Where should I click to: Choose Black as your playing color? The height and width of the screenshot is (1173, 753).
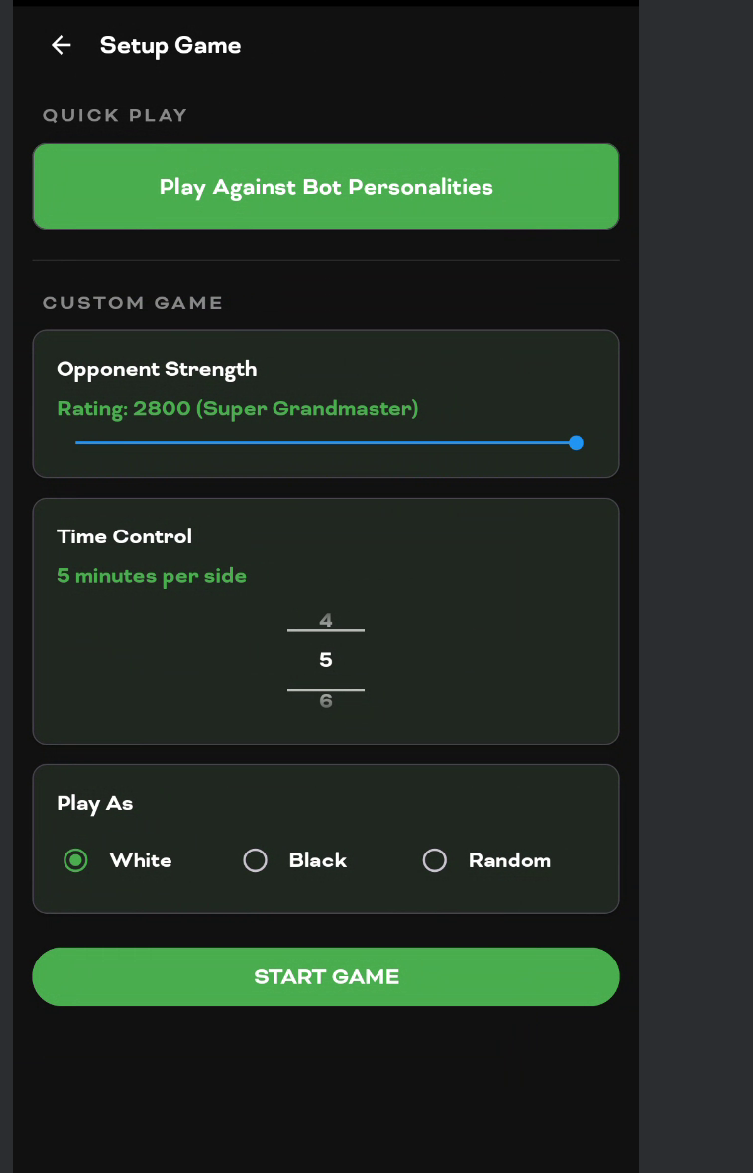pos(256,860)
